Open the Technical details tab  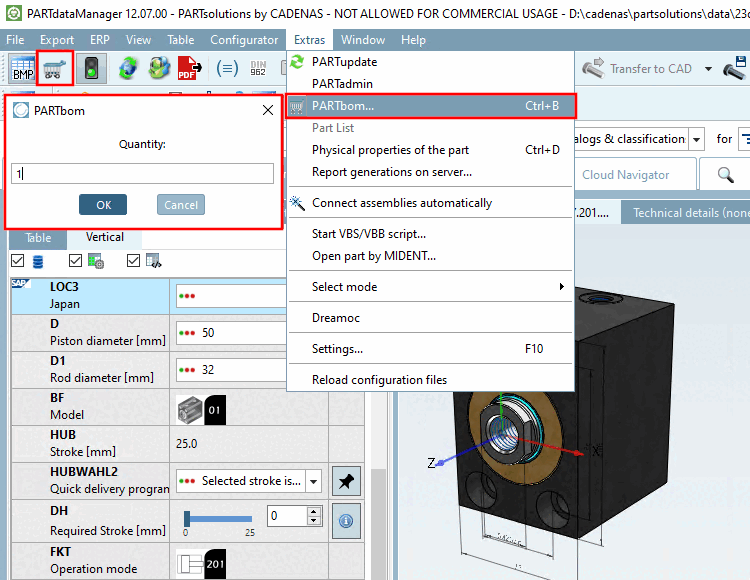coord(686,212)
